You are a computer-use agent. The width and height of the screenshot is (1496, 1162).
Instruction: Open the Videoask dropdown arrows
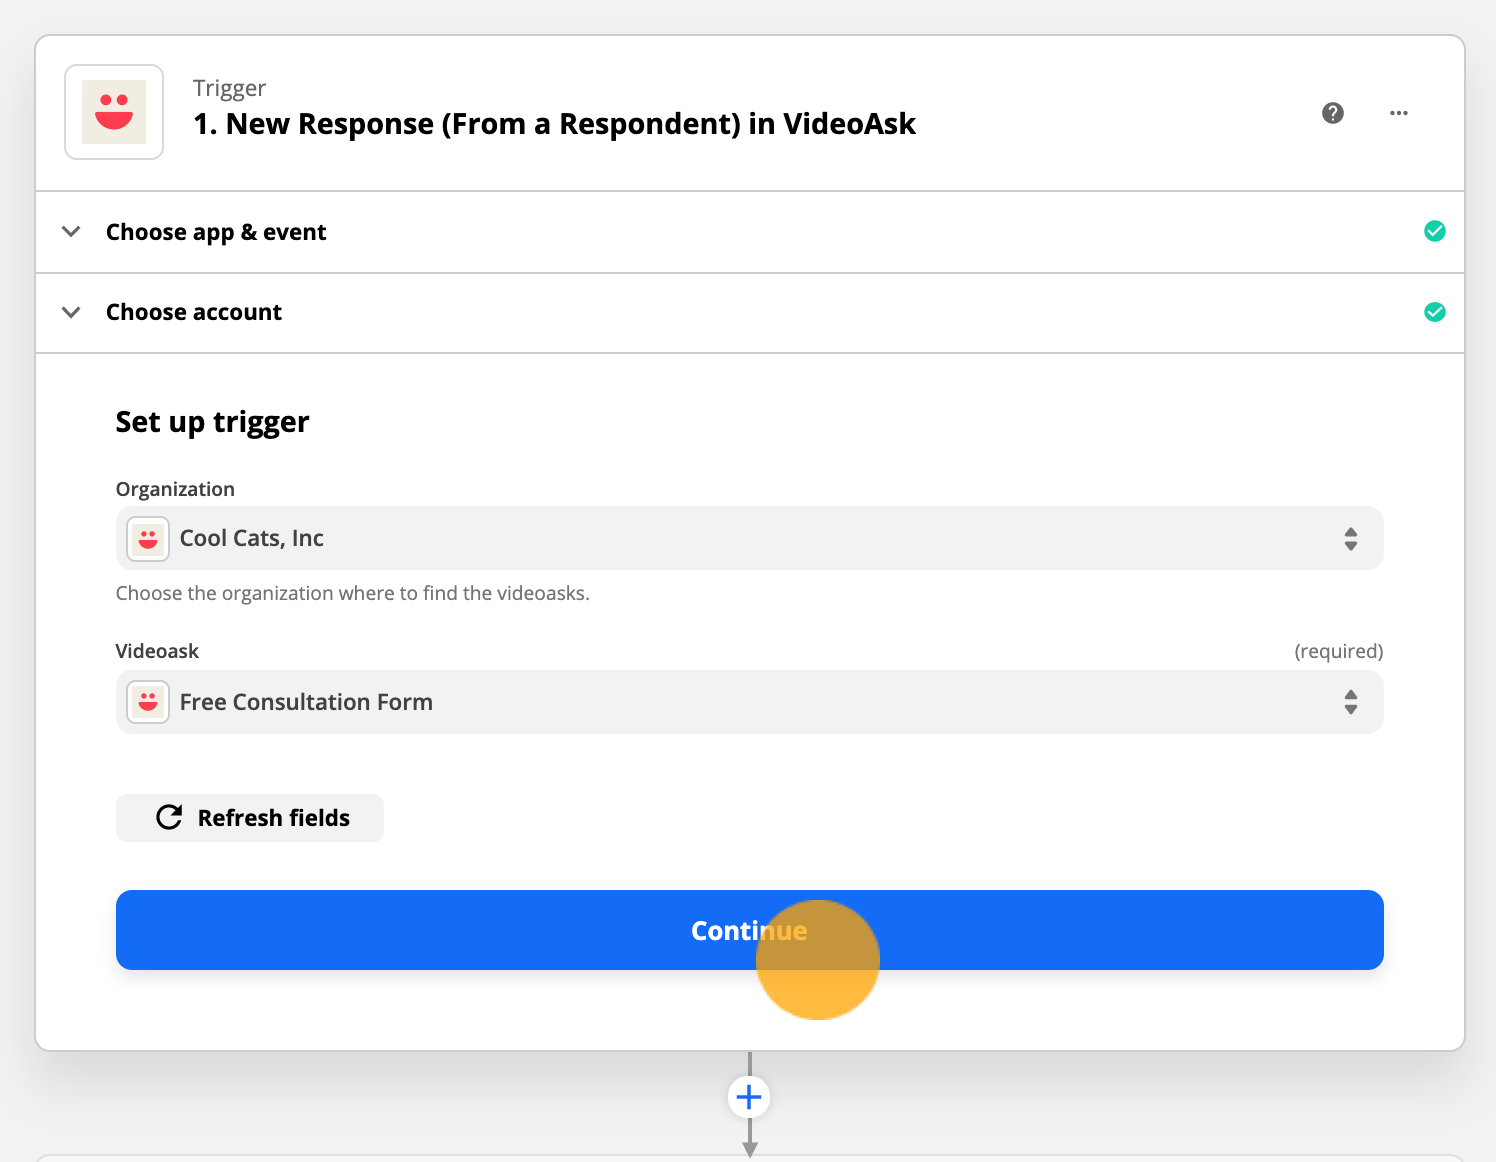click(x=1351, y=702)
